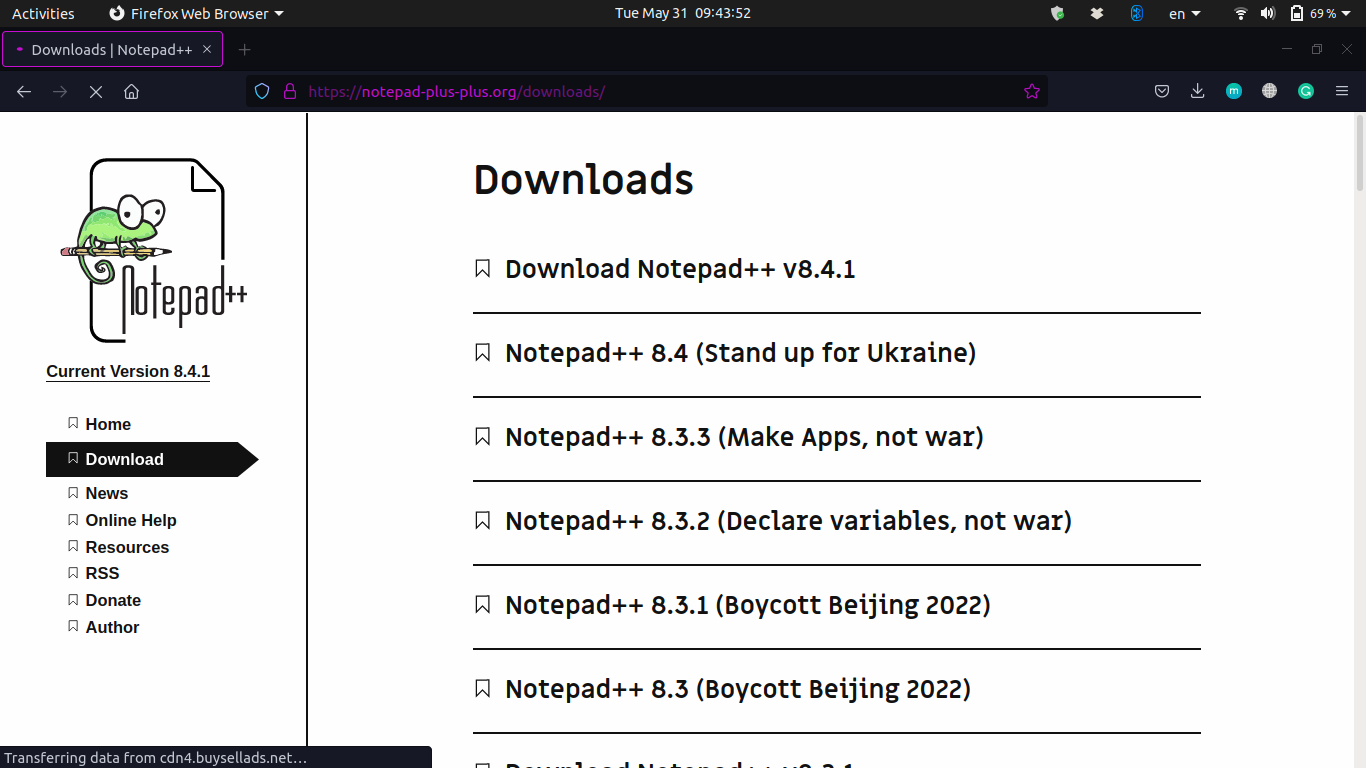
Task: Open the Current Version 8.4.1 link
Action: (x=128, y=371)
